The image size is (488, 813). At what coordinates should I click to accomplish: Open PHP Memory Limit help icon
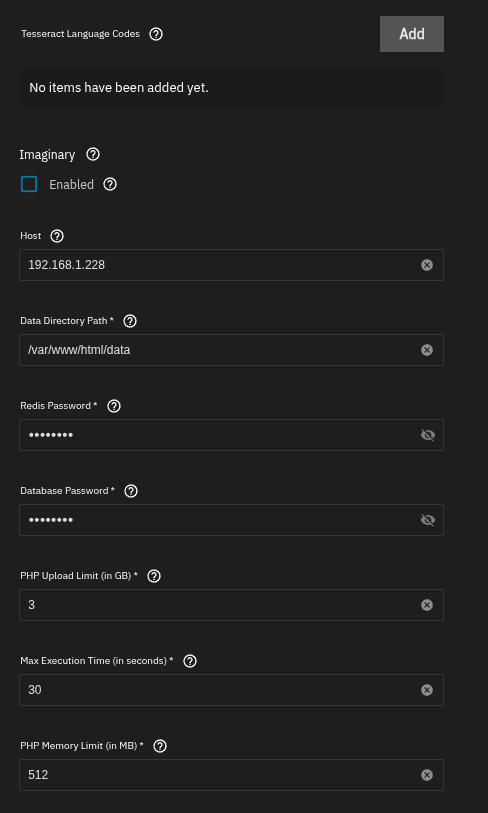tap(160, 746)
